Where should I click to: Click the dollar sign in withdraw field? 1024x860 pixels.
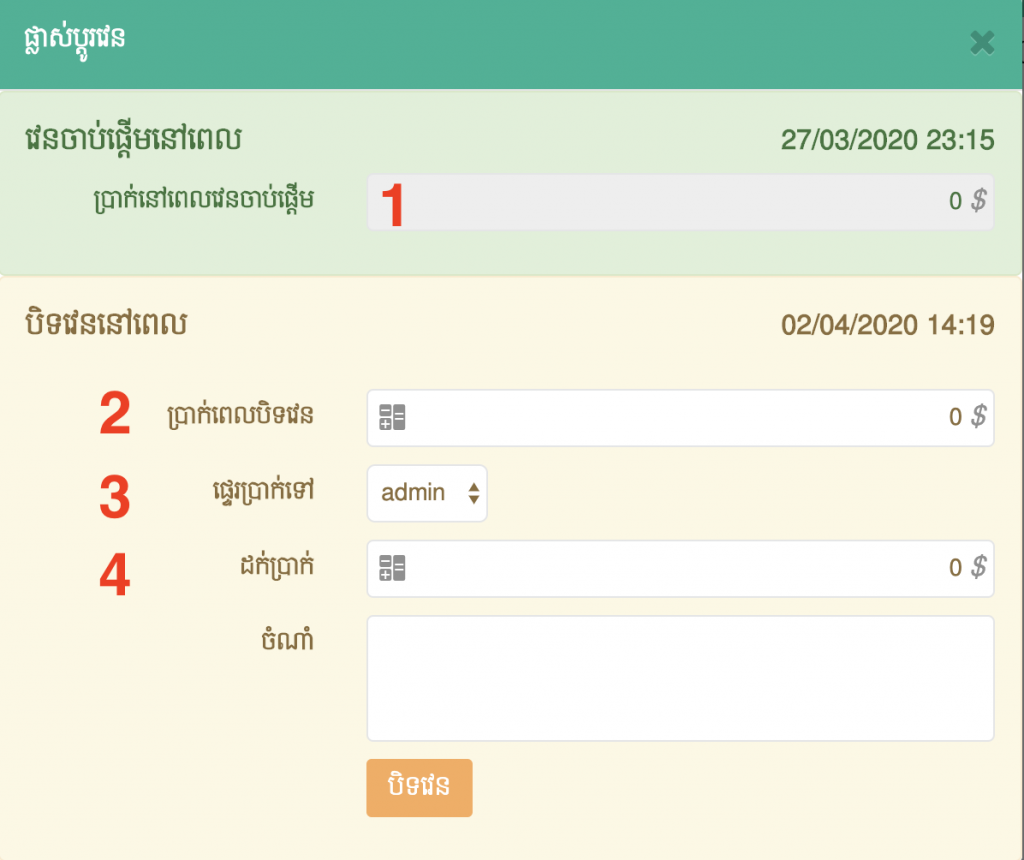(x=979, y=568)
